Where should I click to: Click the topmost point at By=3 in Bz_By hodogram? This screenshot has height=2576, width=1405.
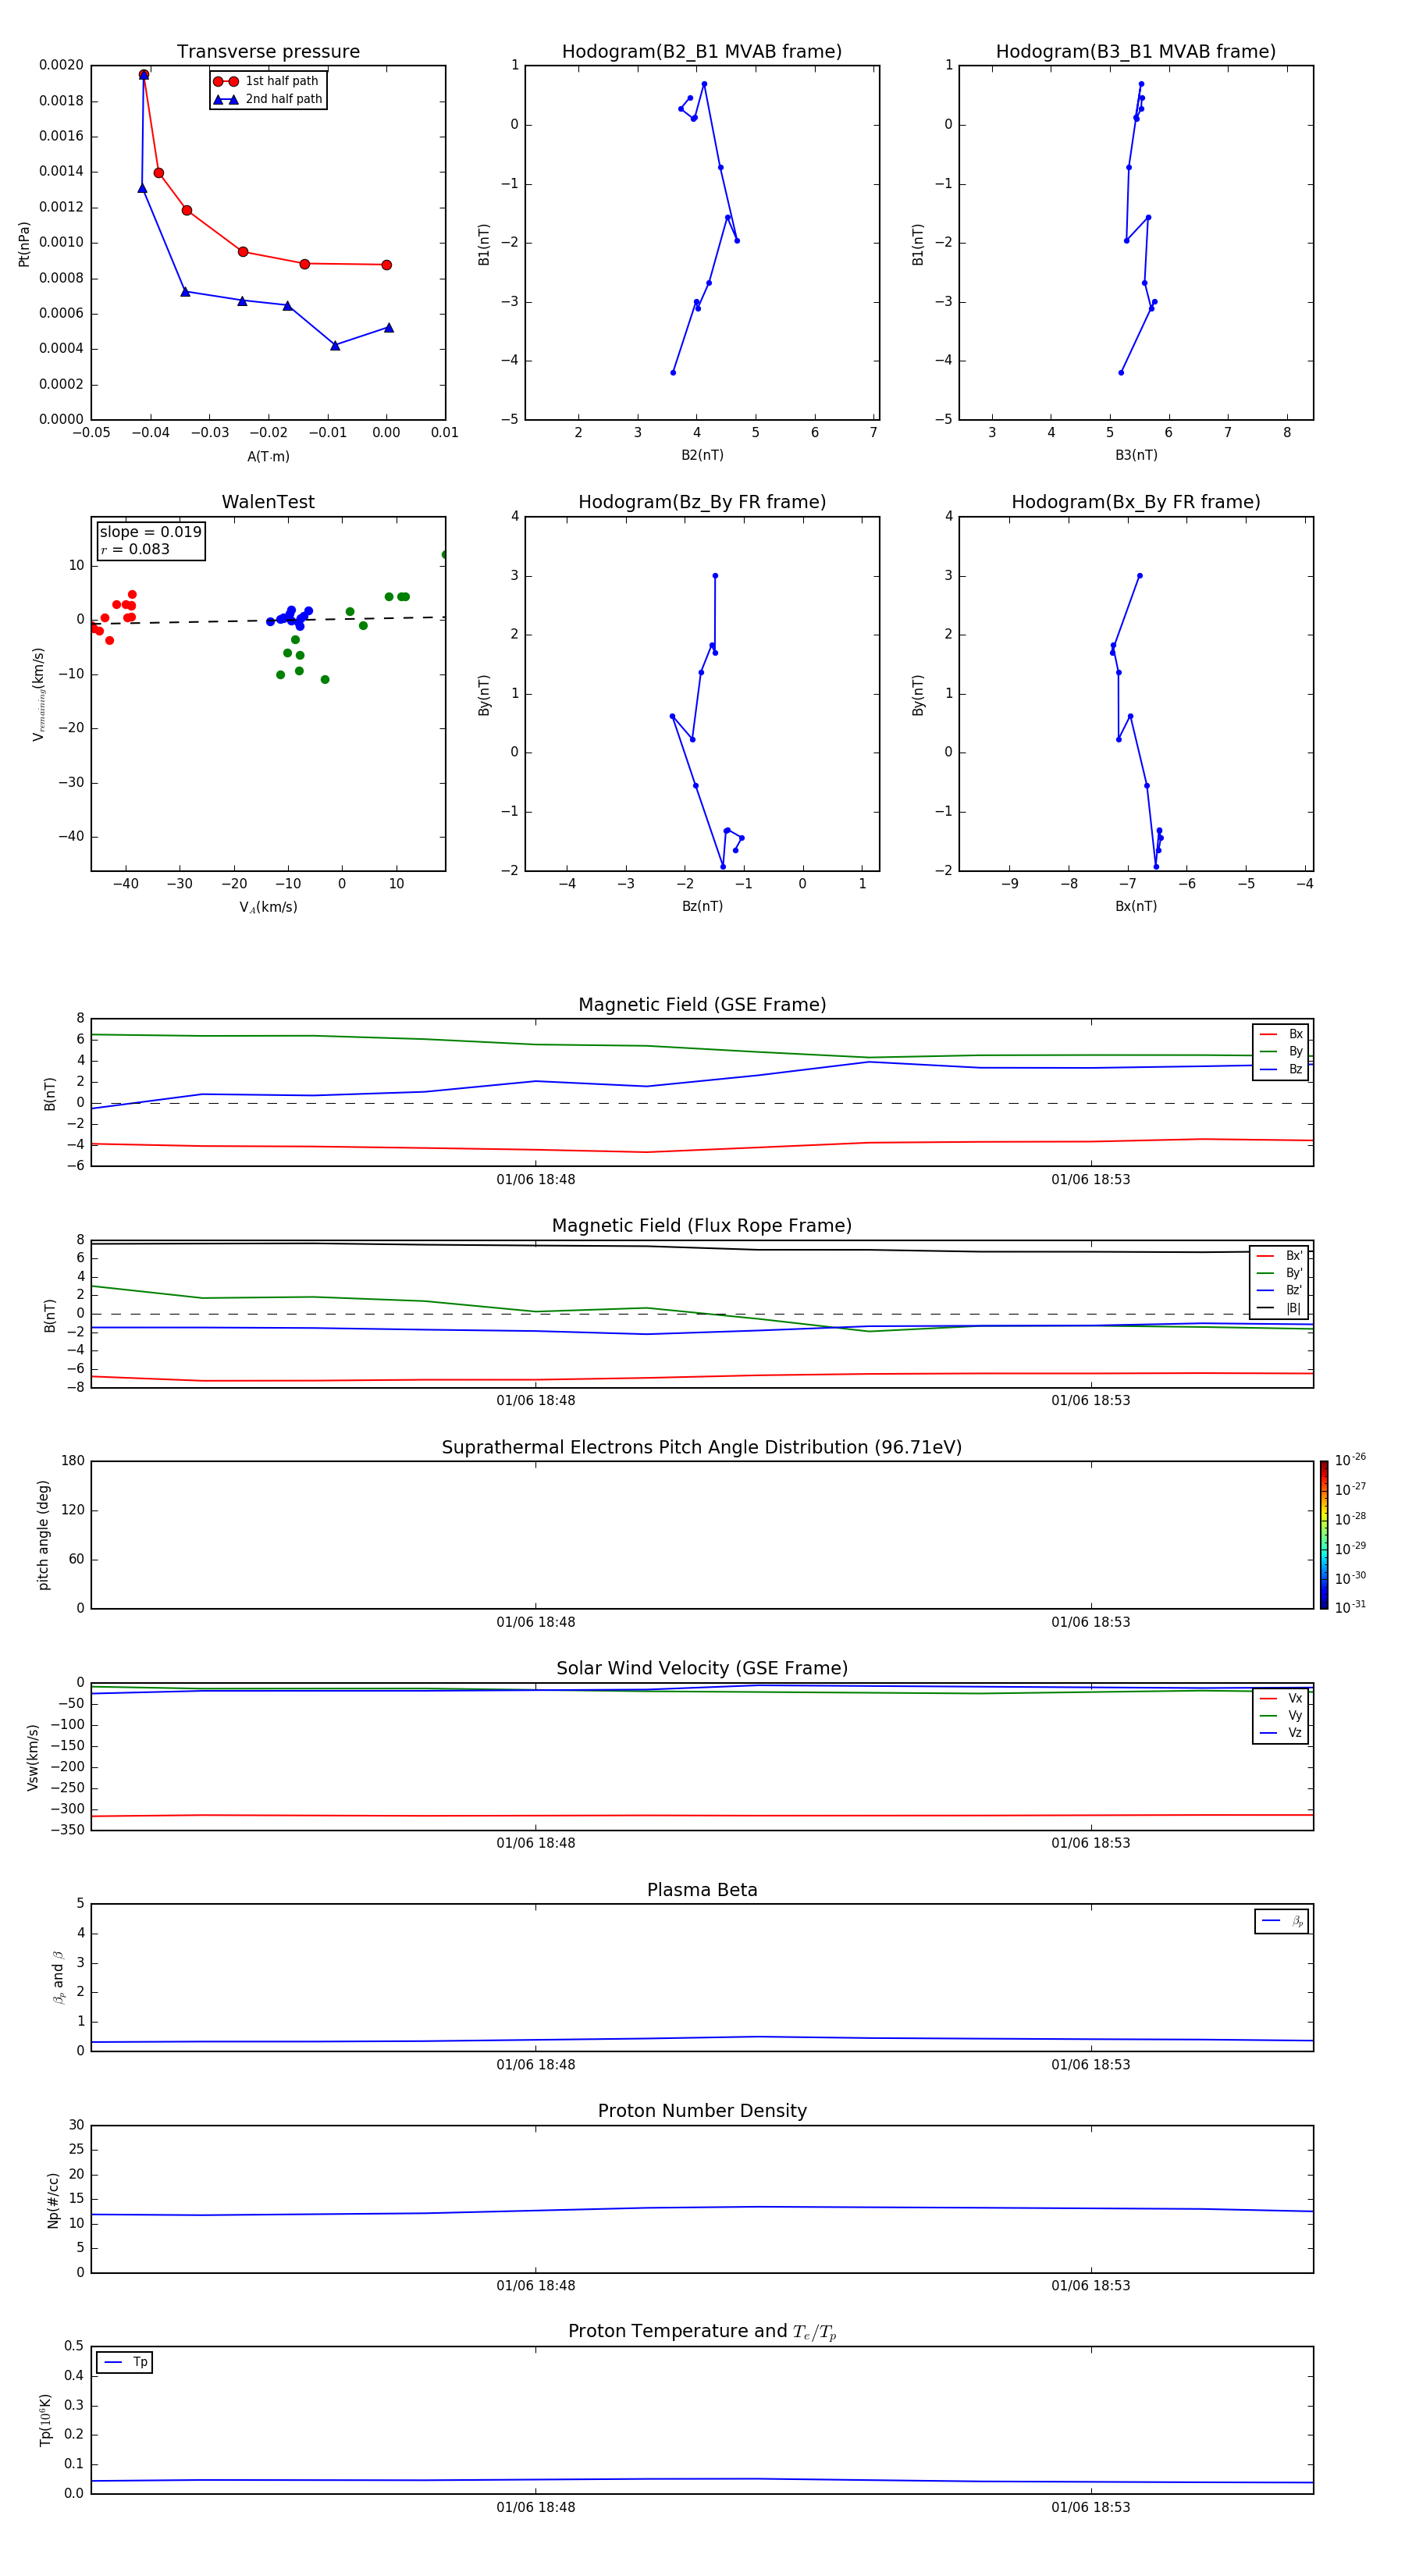pos(715,576)
